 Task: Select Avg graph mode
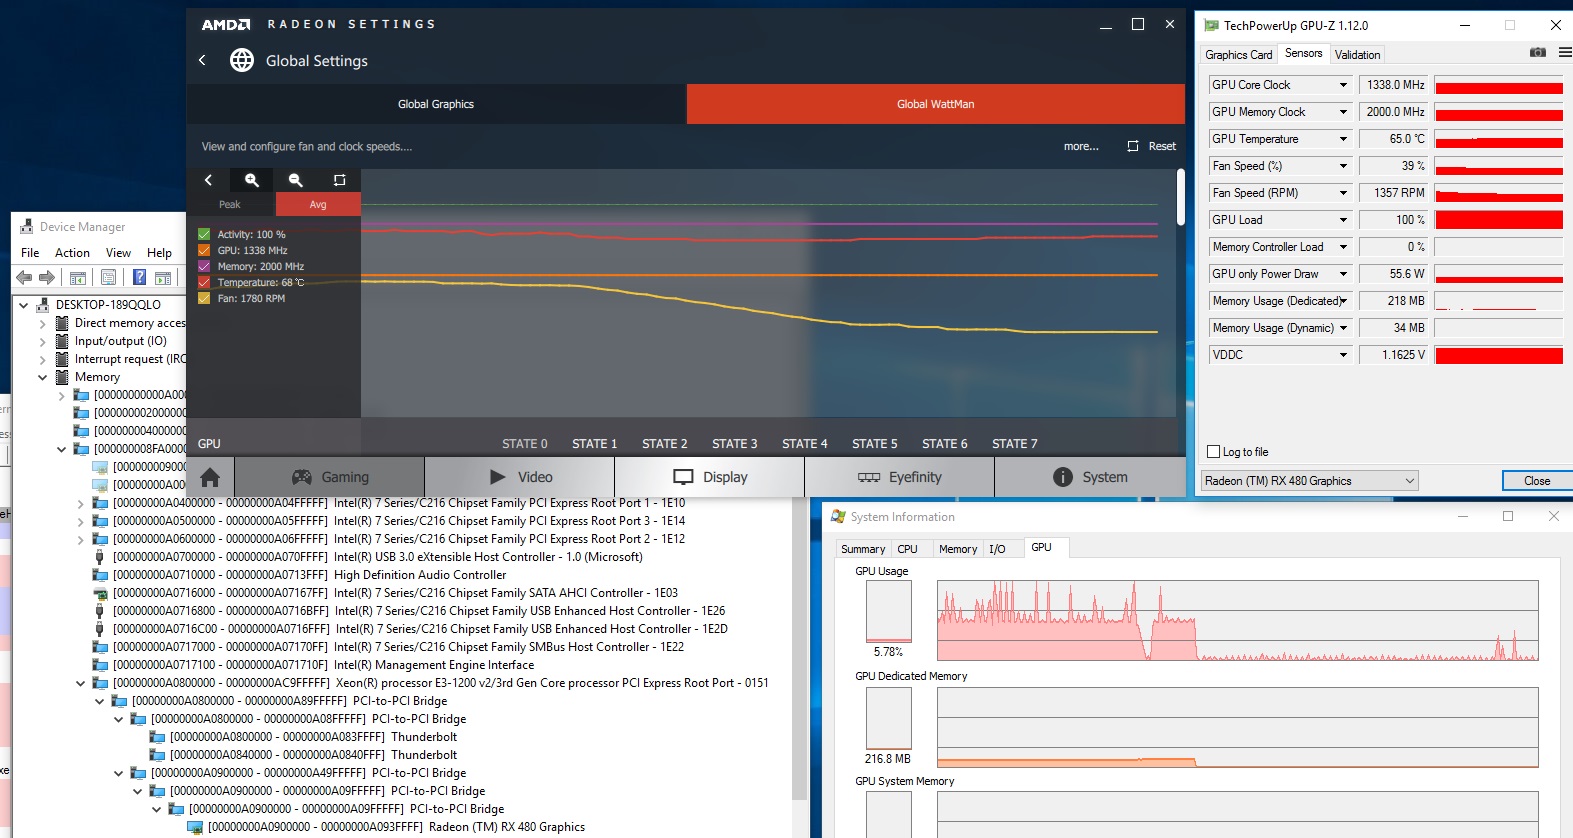[x=318, y=204]
